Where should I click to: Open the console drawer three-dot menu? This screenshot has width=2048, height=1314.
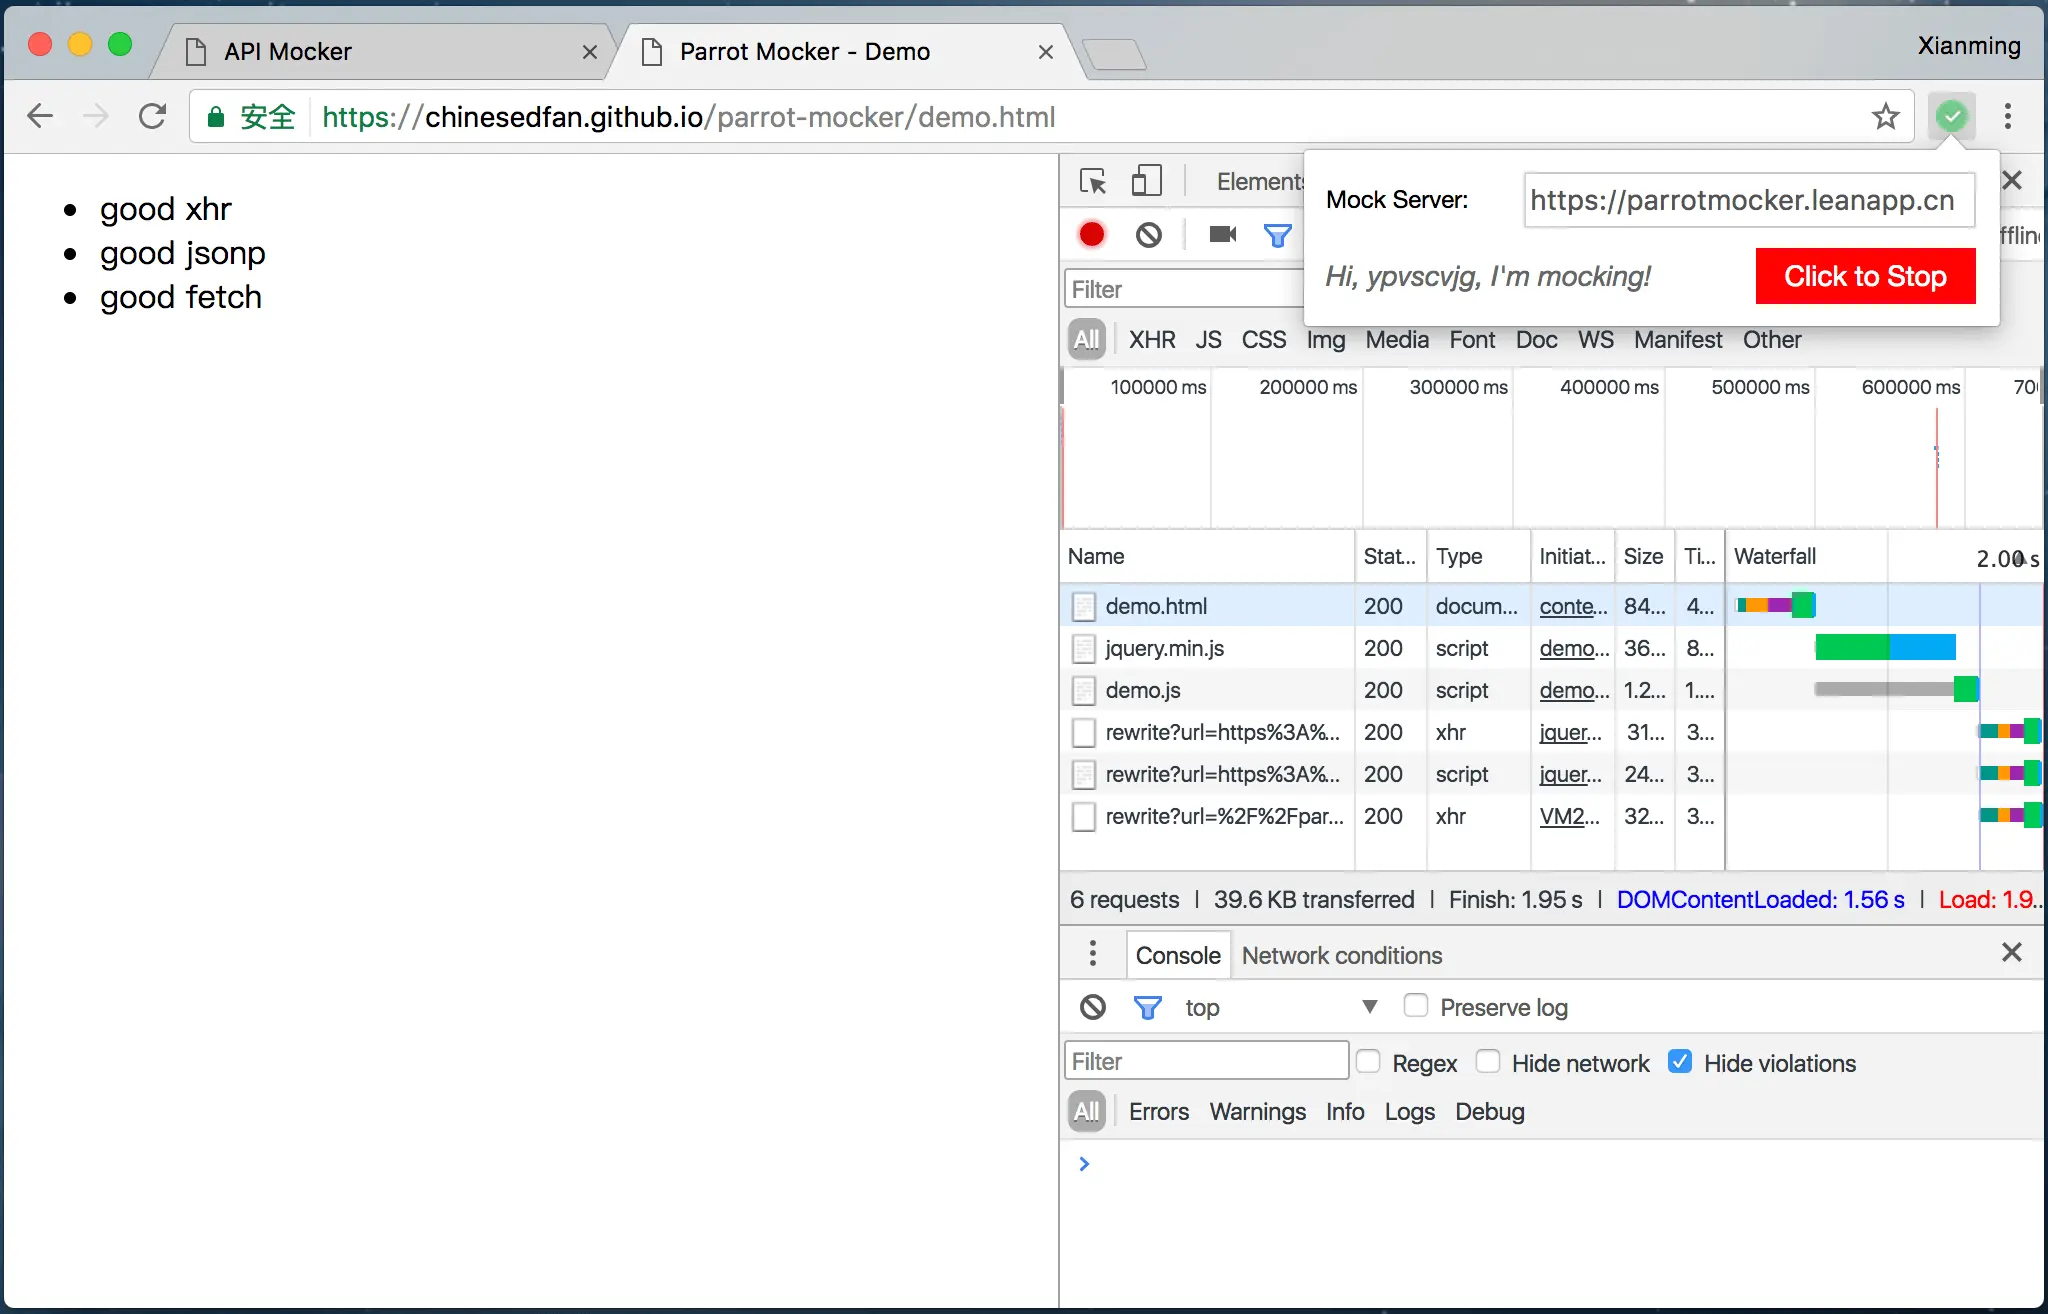1092,954
